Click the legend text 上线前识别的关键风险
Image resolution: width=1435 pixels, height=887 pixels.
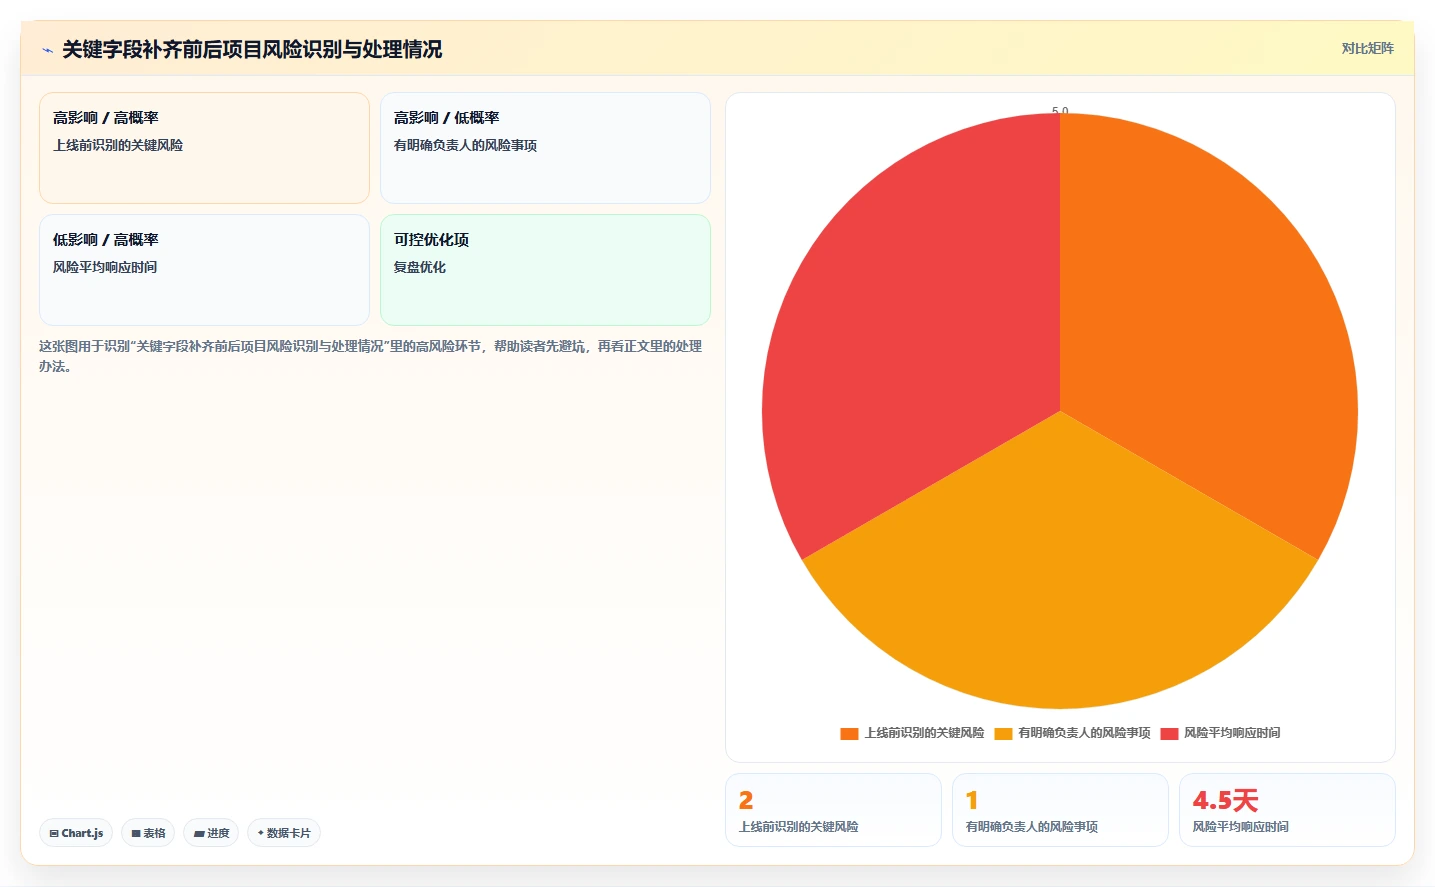pos(924,733)
